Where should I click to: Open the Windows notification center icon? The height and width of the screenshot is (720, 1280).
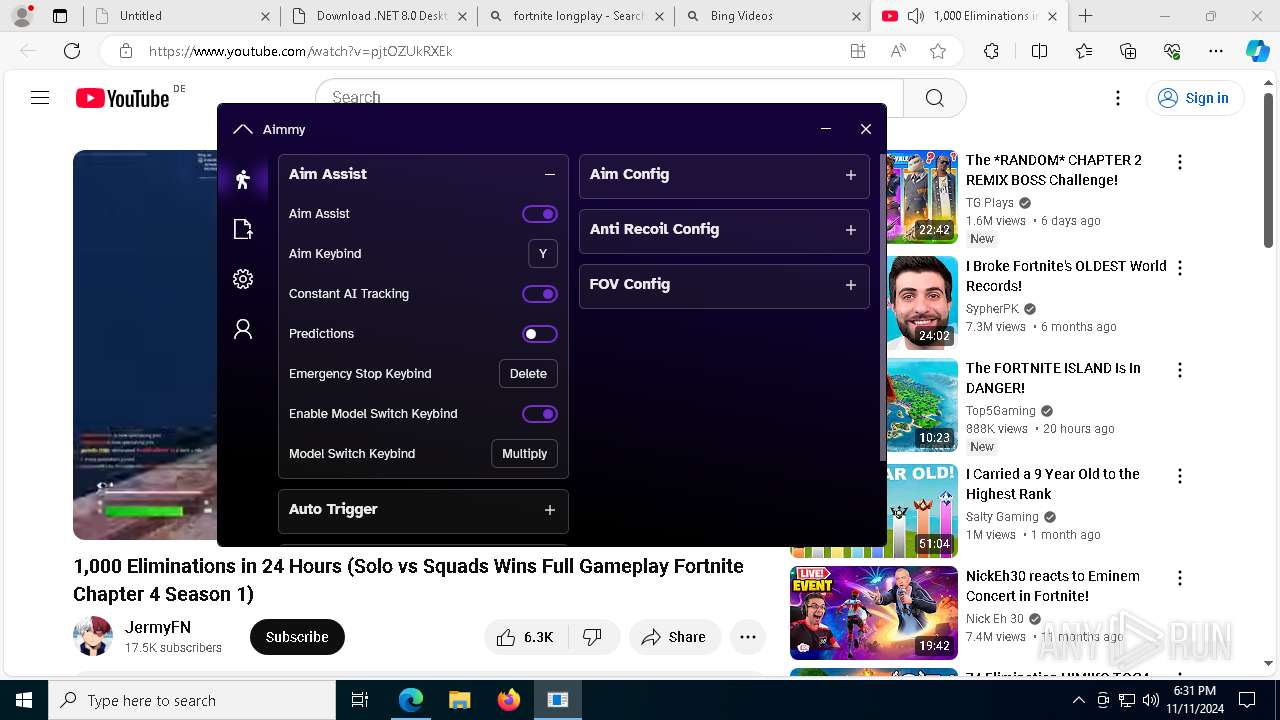click(1247, 700)
